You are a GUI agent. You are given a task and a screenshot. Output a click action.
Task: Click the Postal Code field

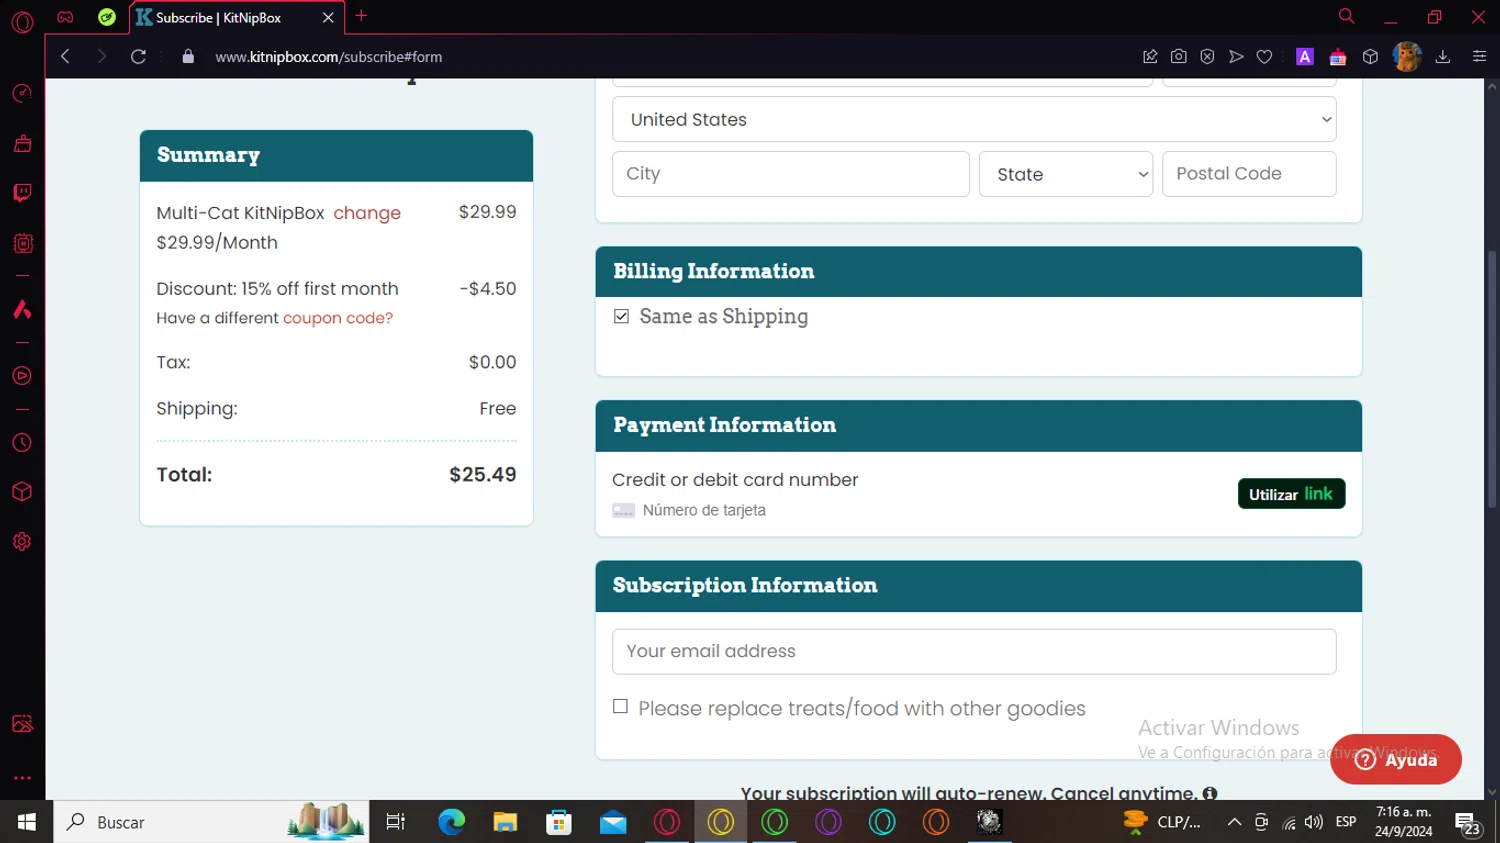tap(1249, 174)
